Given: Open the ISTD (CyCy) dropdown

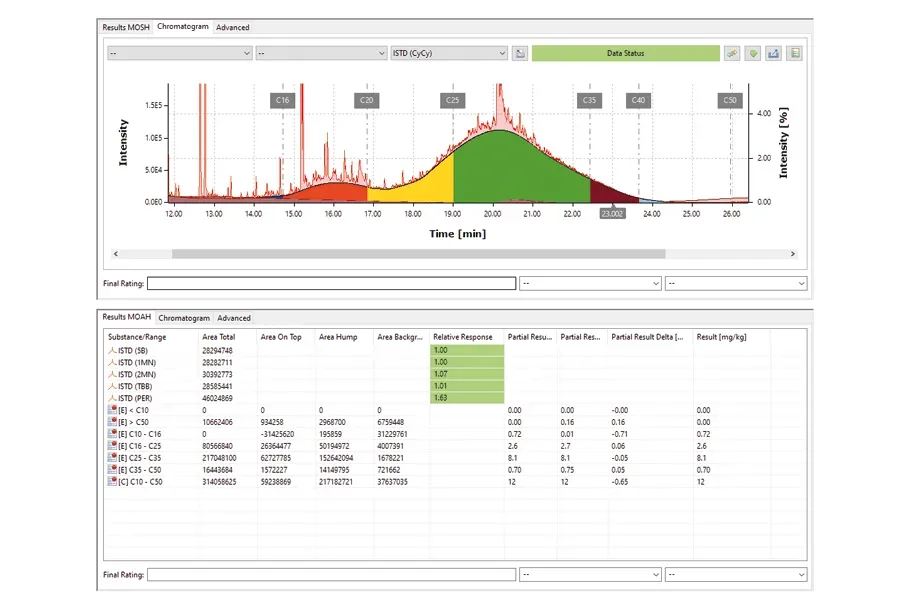Looking at the screenshot, I should 449,53.
